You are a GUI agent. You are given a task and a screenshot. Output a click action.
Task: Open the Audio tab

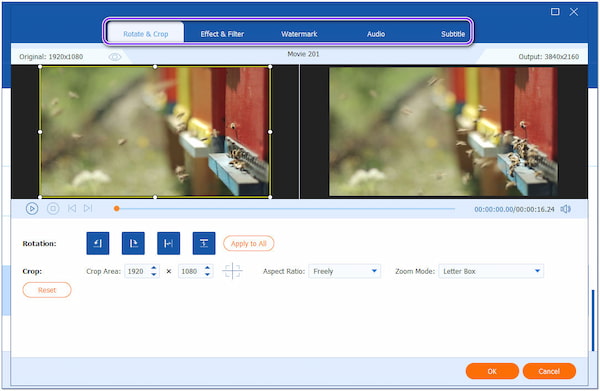376,34
